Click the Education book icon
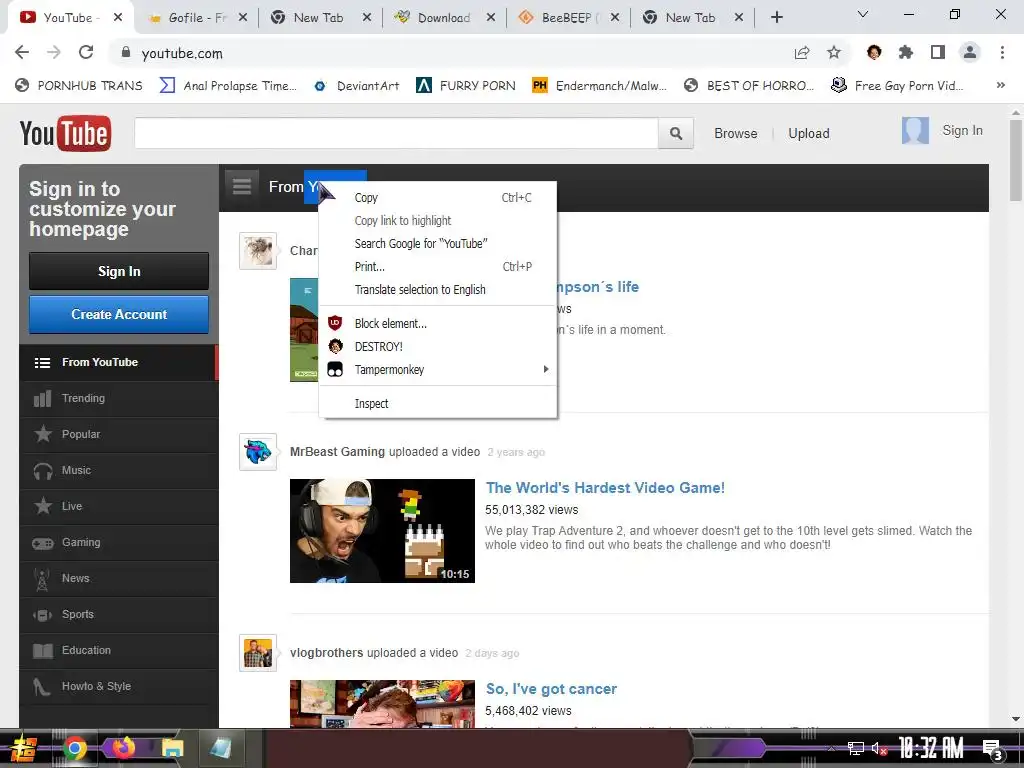This screenshot has height=768, width=1024. (42, 650)
